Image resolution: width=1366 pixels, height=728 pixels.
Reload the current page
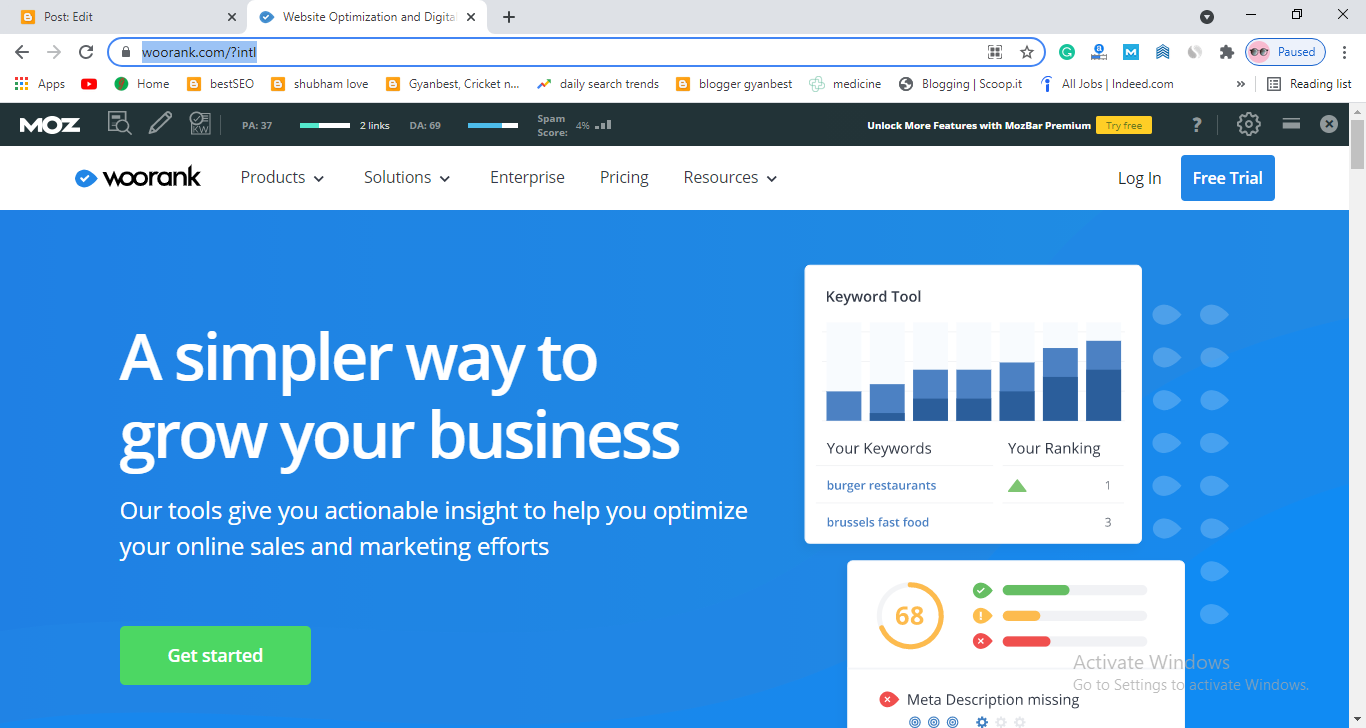pos(87,52)
